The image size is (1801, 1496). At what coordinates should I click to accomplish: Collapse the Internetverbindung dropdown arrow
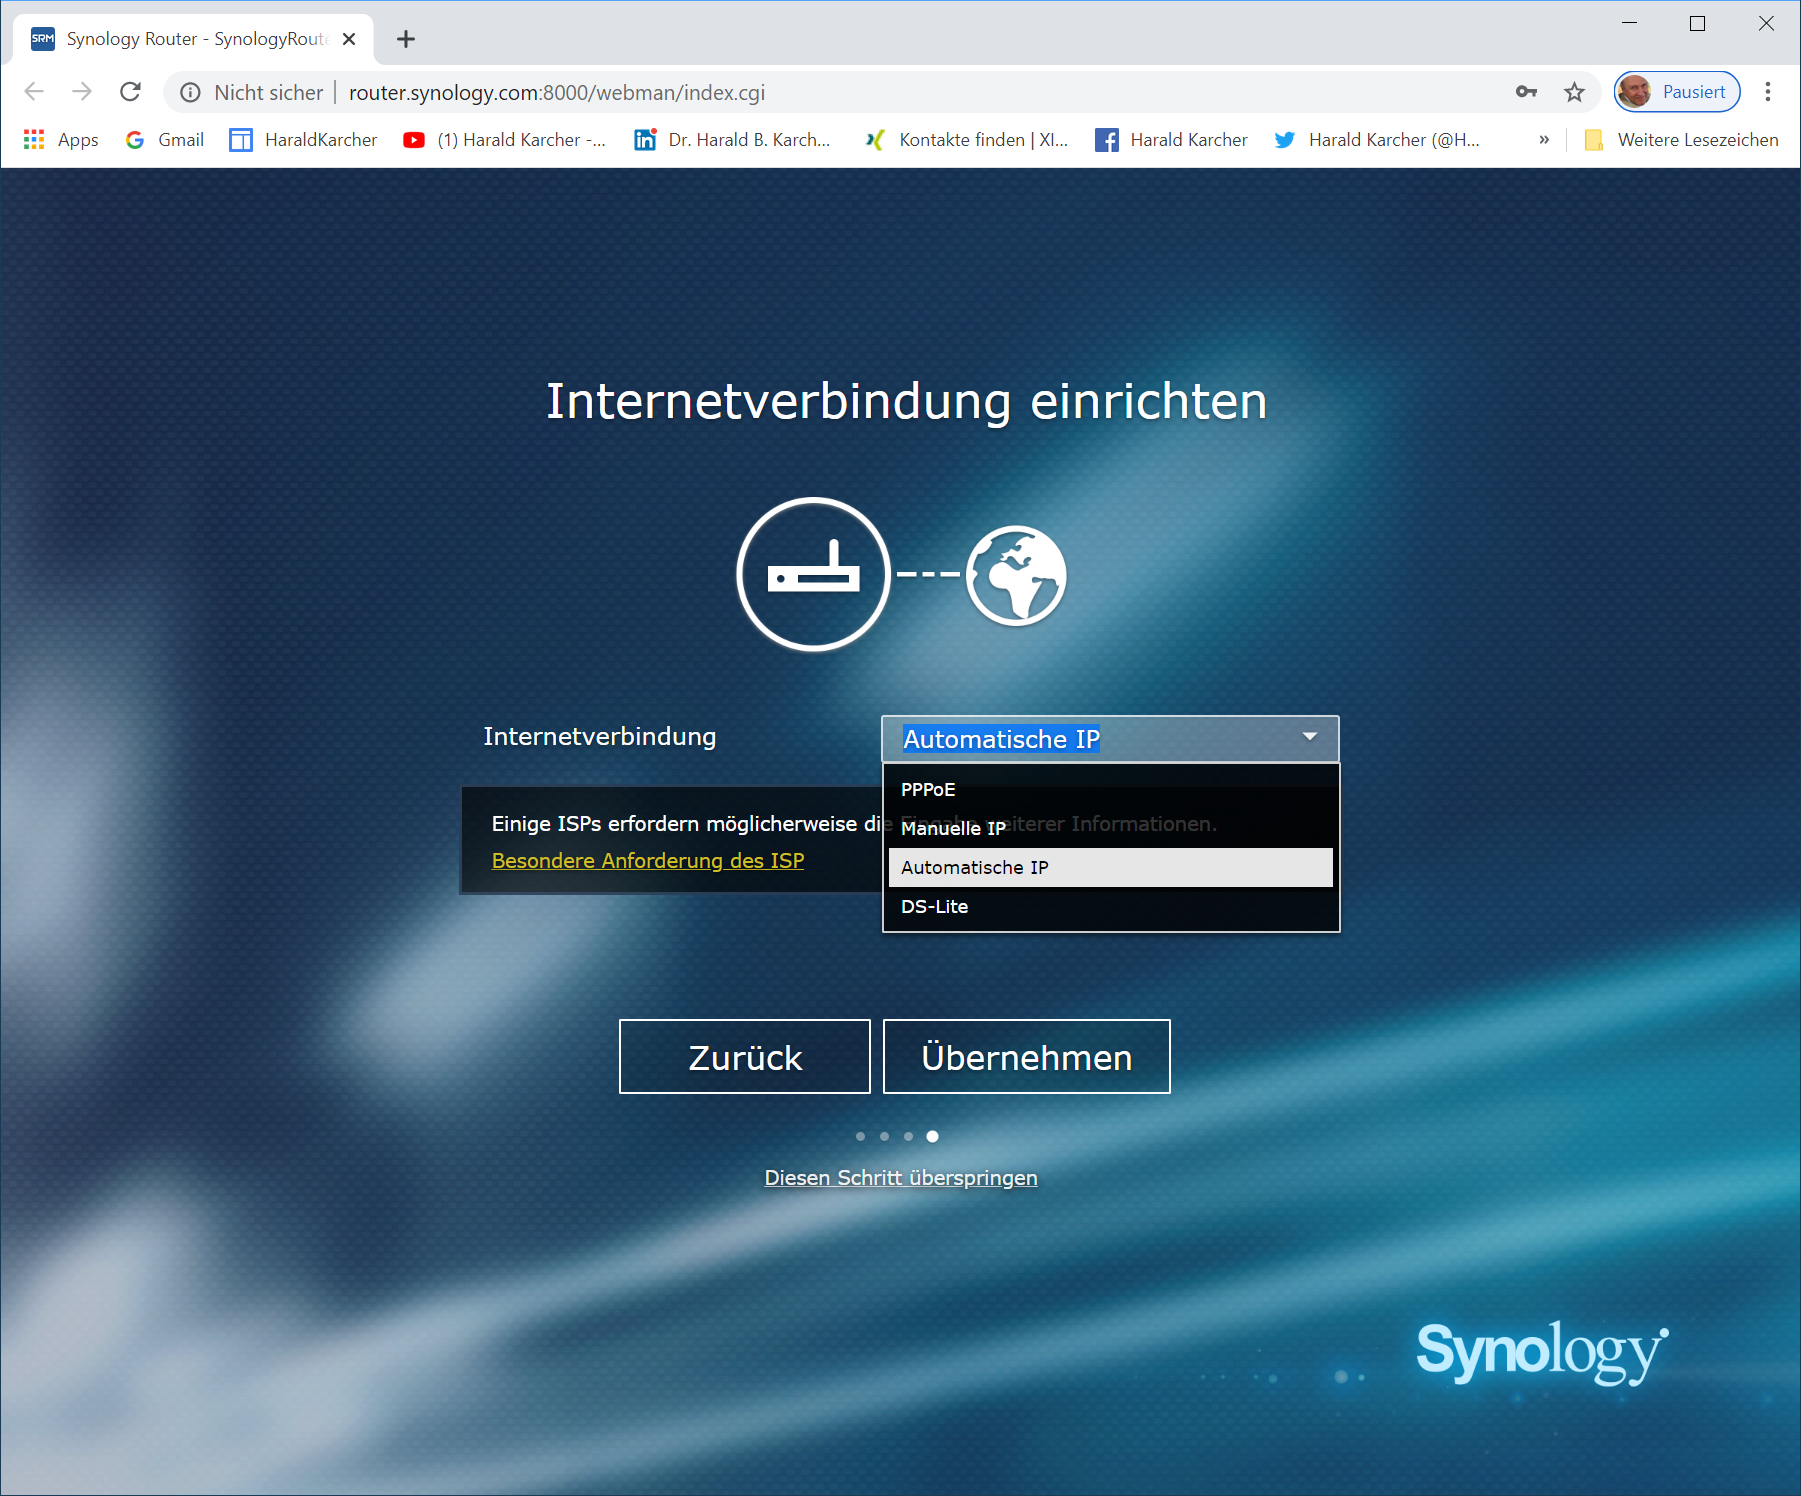pos(1309,737)
